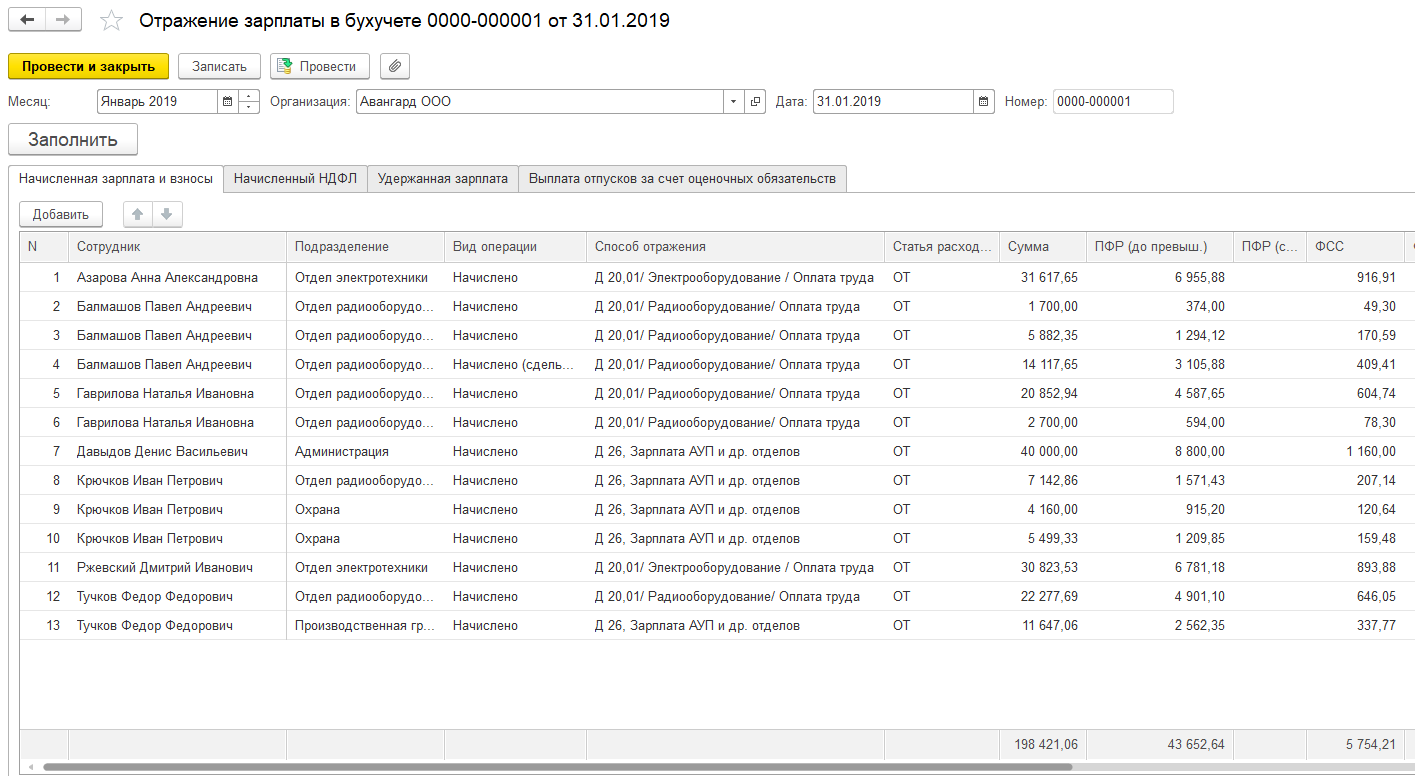Open the selected organization's card

(756, 102)
